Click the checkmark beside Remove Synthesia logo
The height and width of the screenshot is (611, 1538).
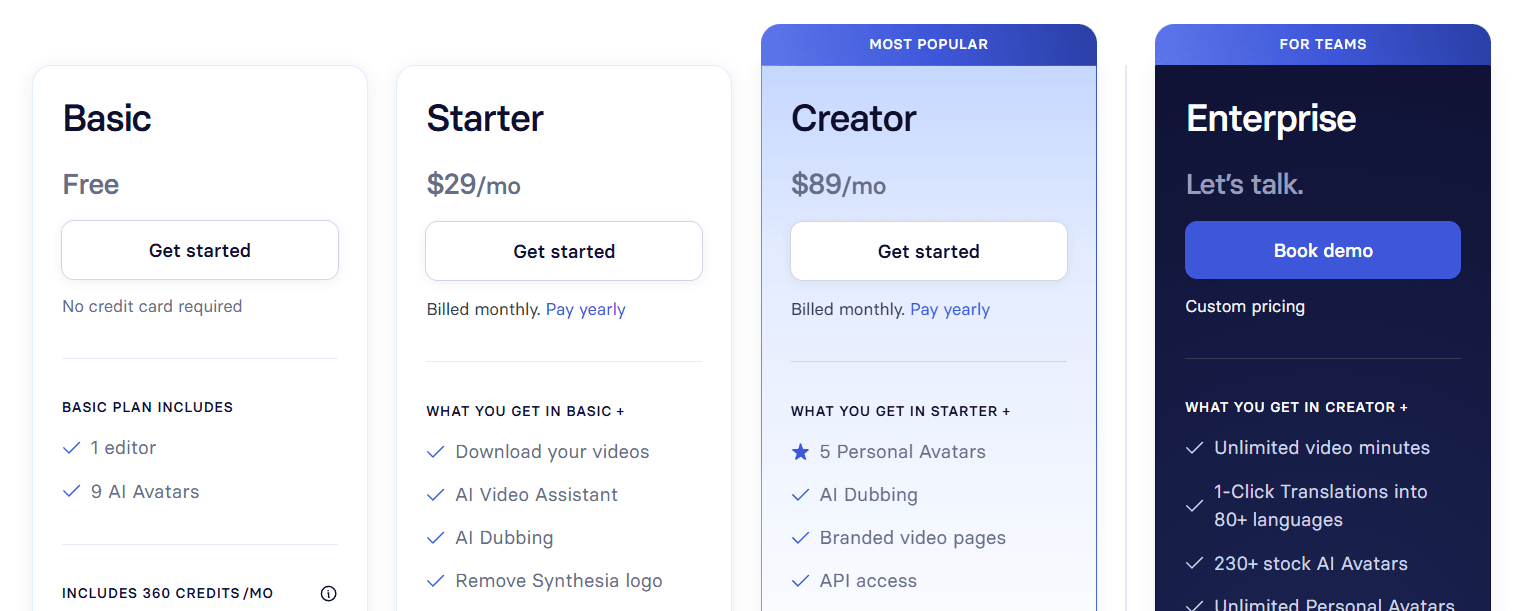coord(435,581)
